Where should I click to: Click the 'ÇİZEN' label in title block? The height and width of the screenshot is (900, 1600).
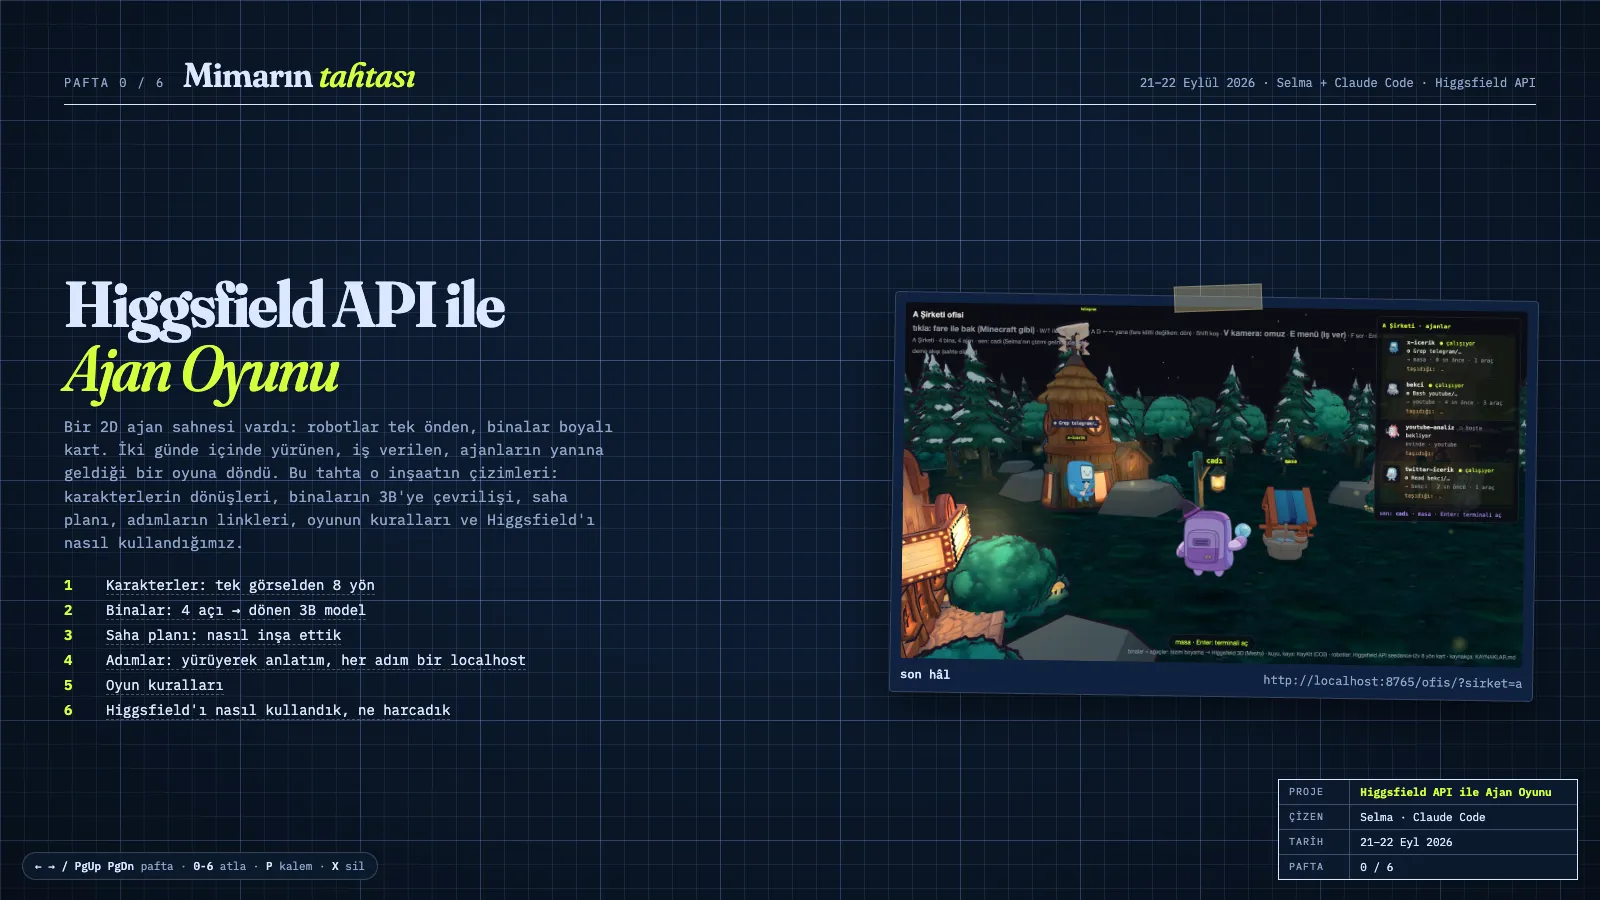pos(1306,817)
